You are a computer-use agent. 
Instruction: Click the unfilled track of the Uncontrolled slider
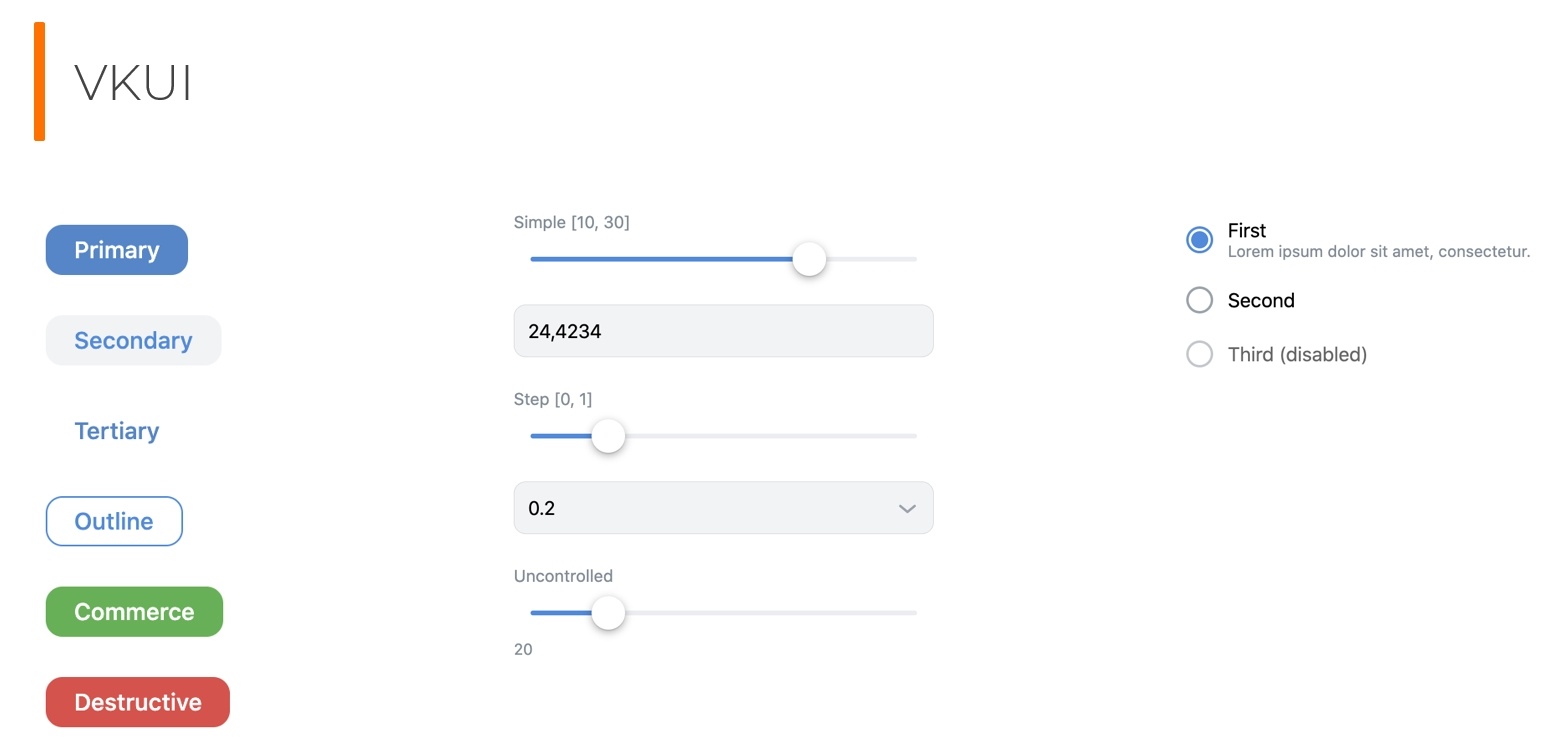click(770, 613)
